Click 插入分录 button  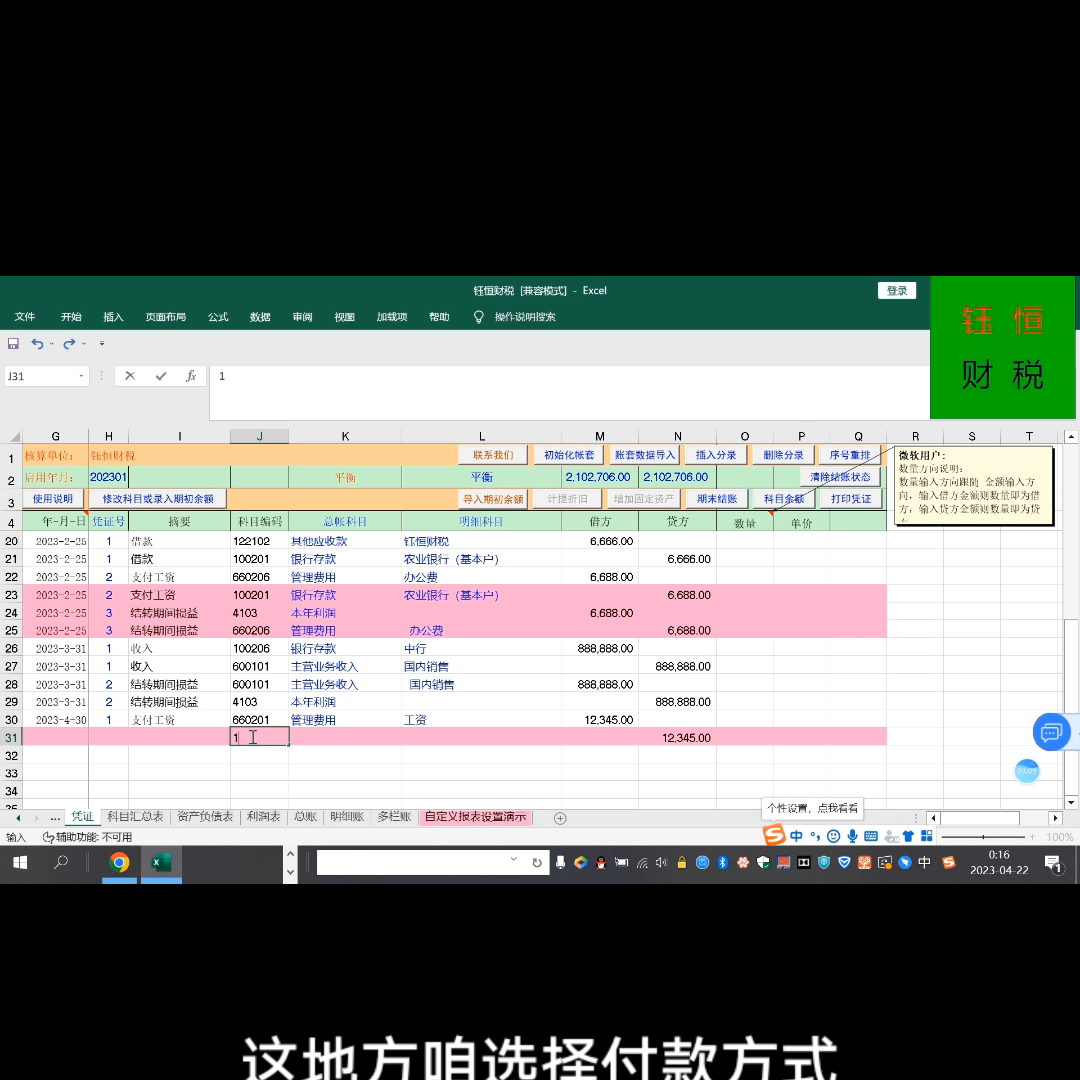coord(716,455)
